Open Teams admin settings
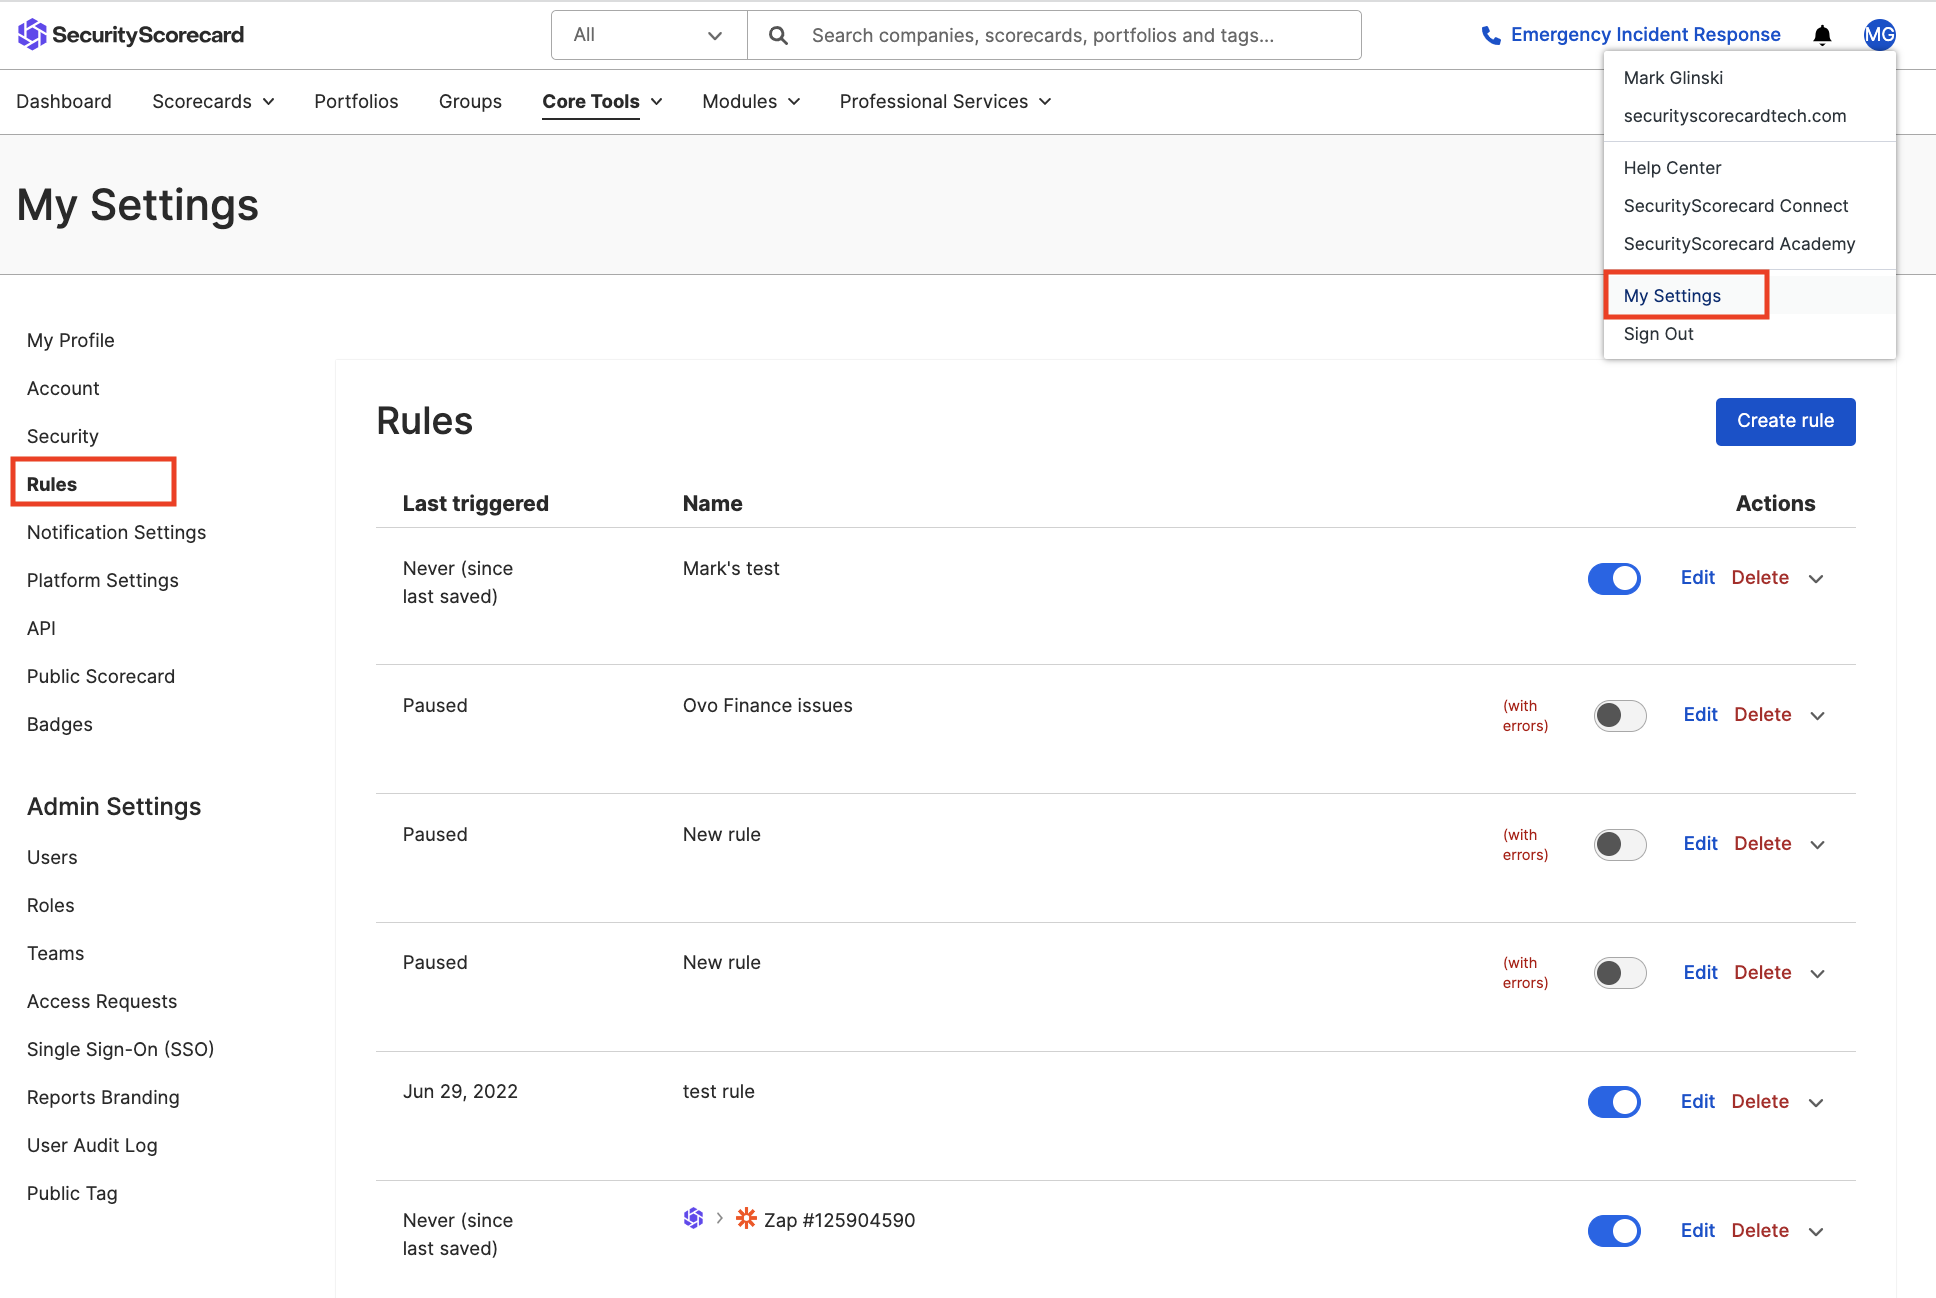Image resolution: width=1936 pixels, height=1298 pixels. pos(56,953)
